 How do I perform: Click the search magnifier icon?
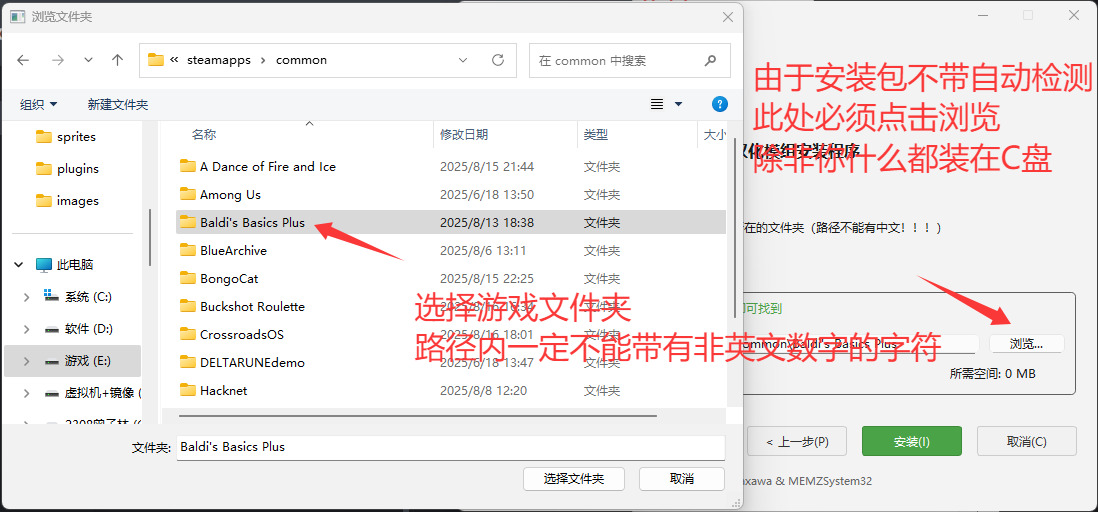click(710, 60)
